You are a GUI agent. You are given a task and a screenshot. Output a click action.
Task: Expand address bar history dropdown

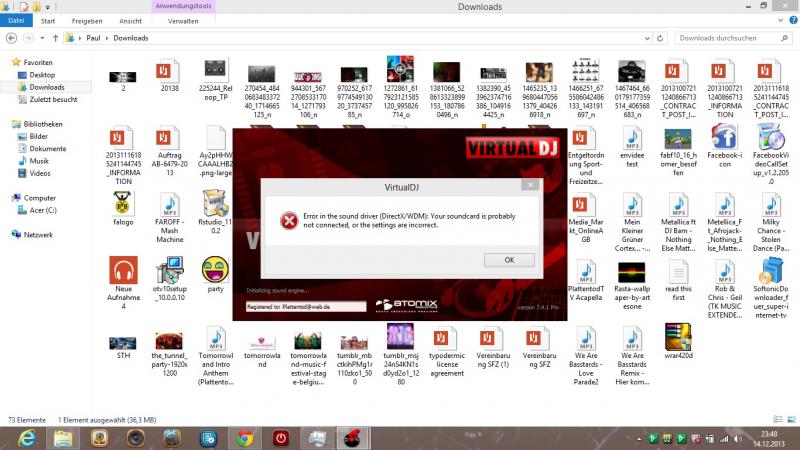pos(647,38)
